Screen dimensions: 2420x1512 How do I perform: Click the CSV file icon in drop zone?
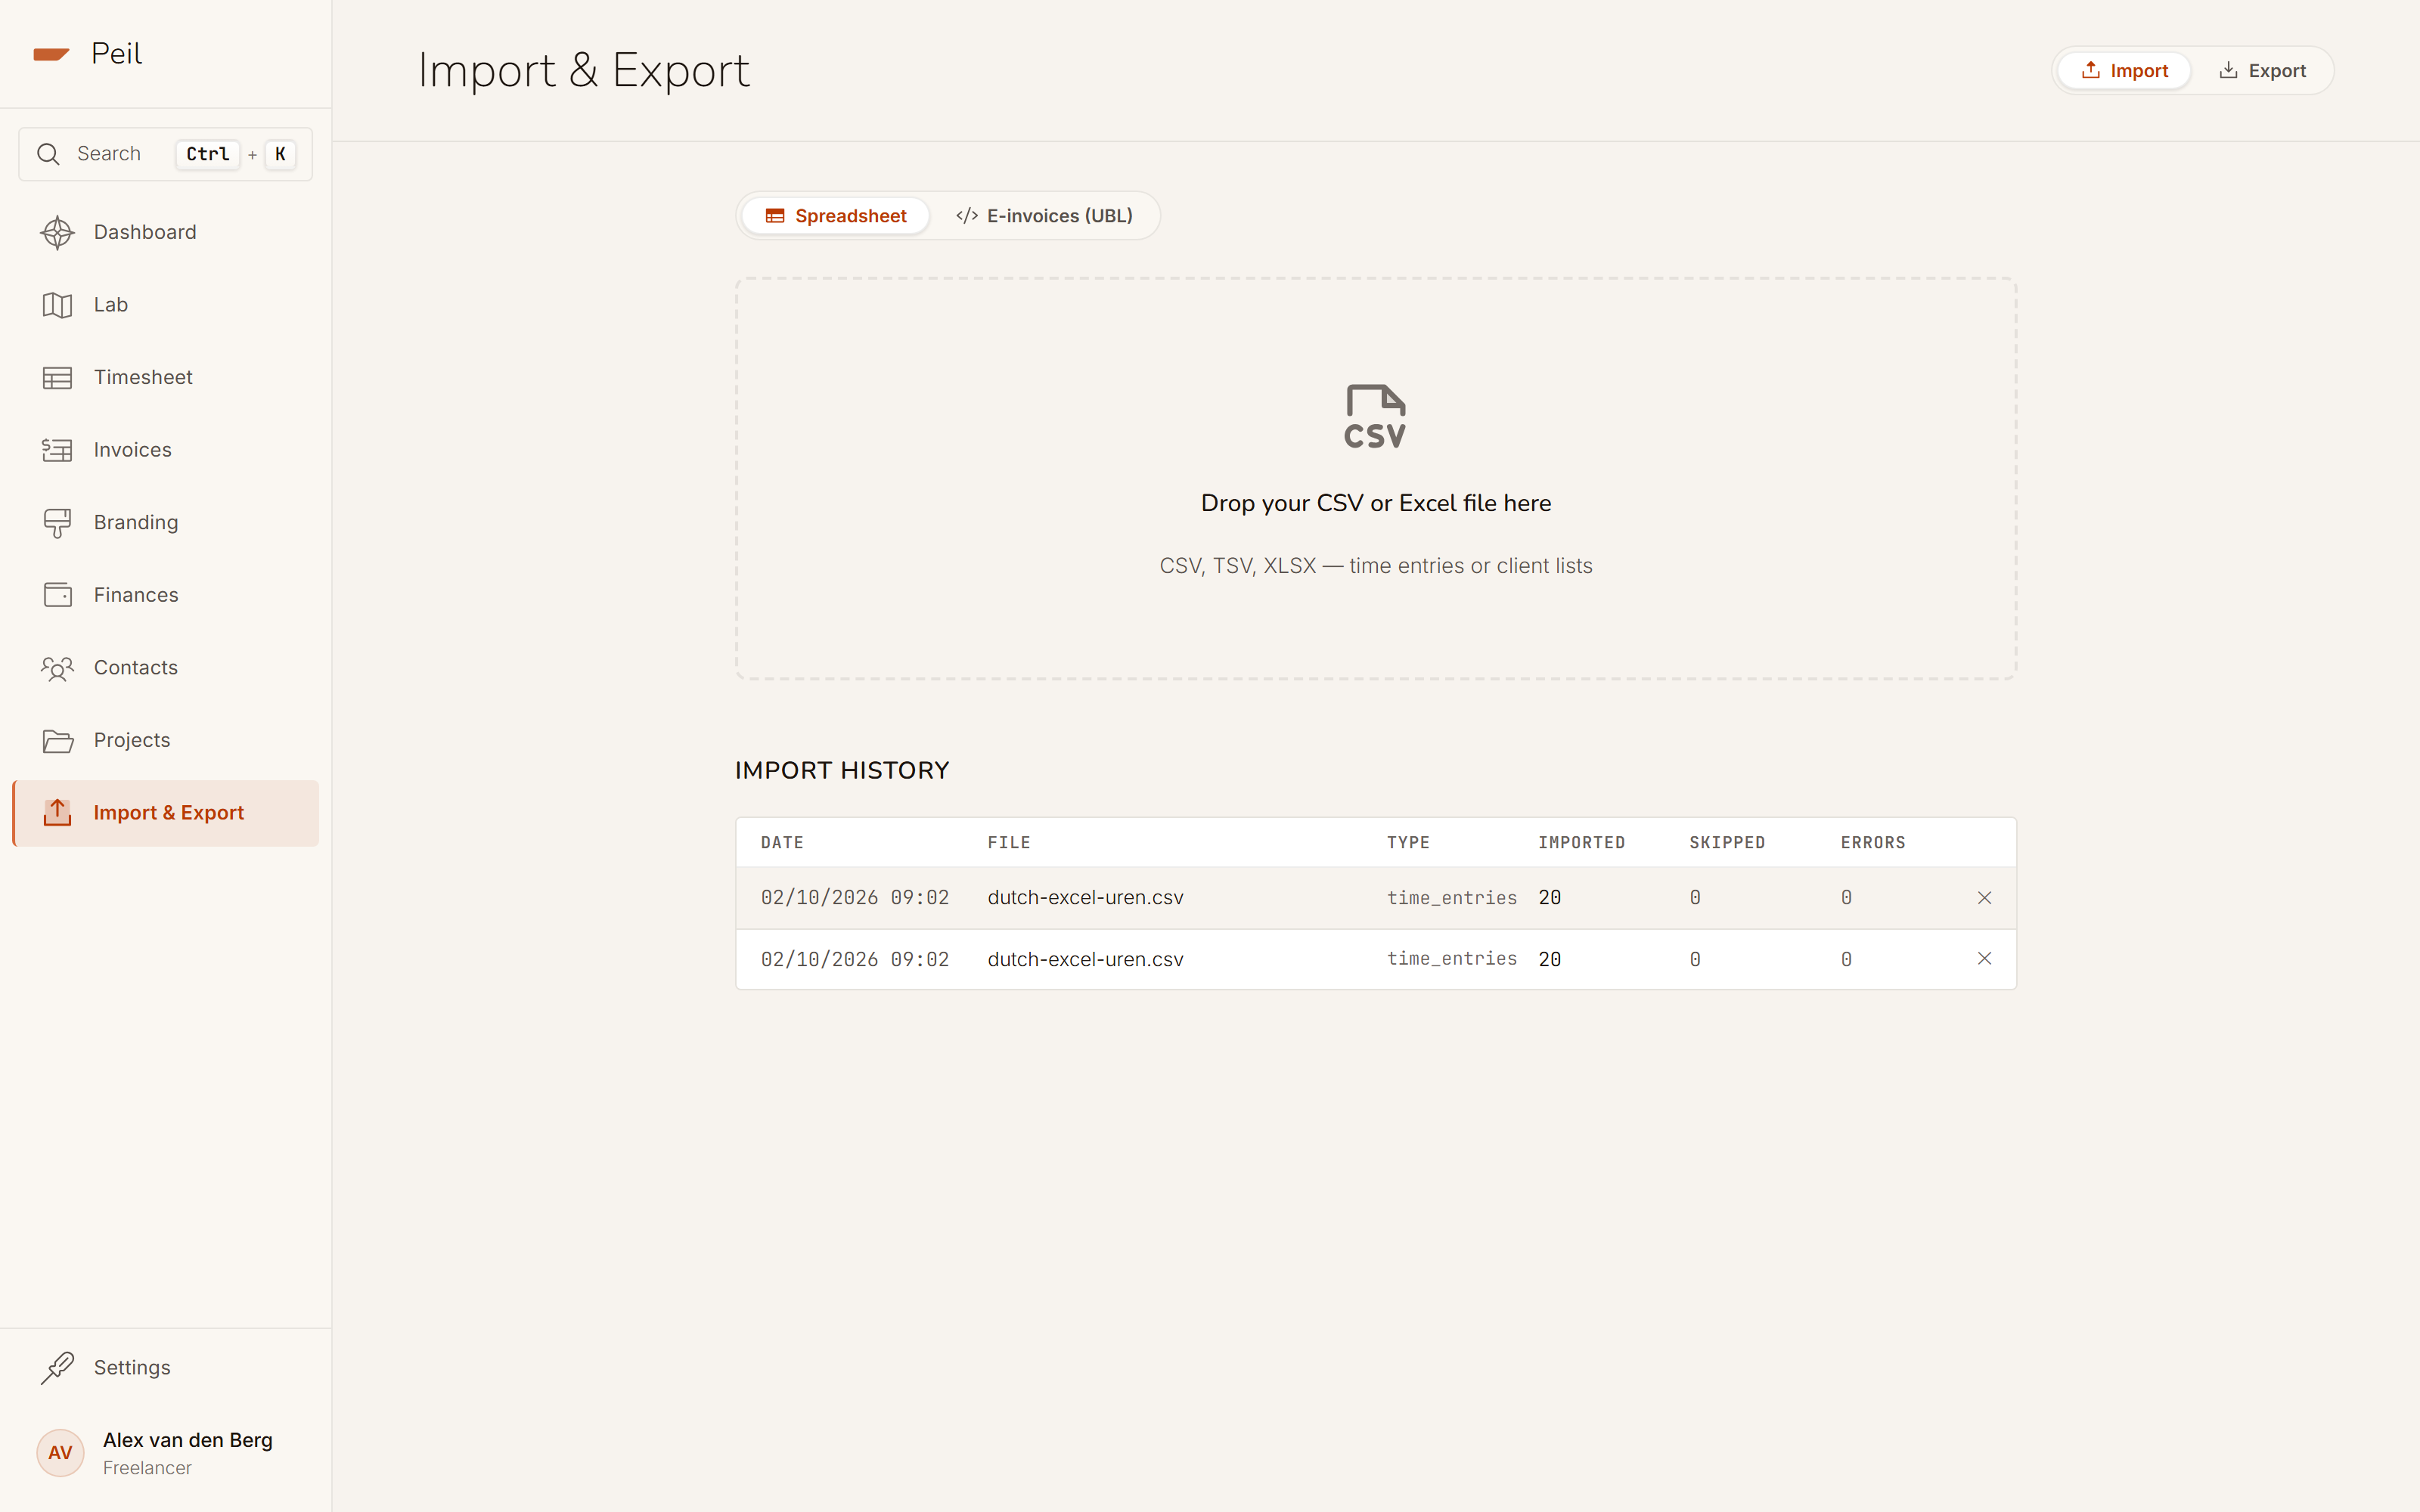[1375, 416]
